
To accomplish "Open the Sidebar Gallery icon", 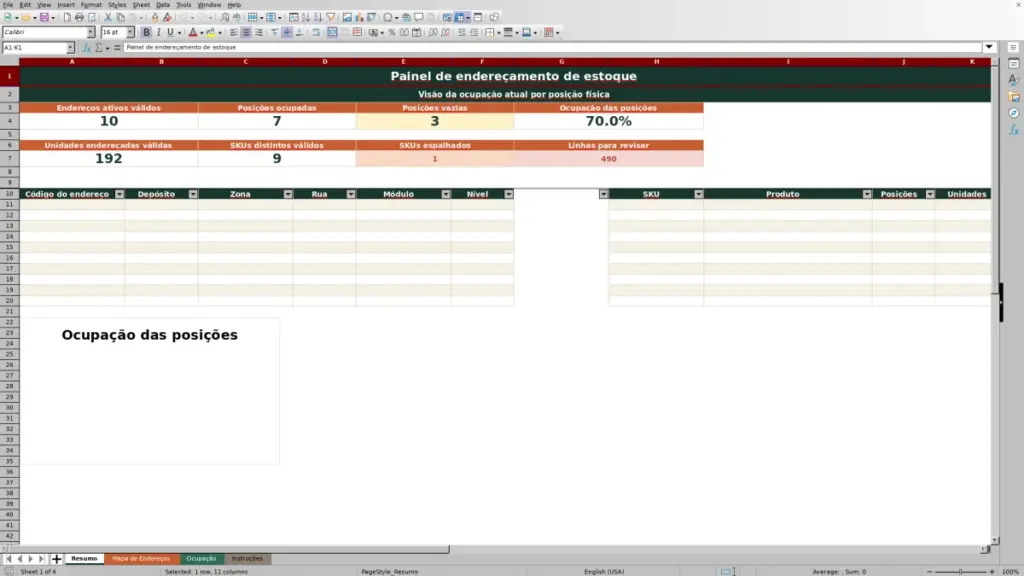I will (1014, 97).
